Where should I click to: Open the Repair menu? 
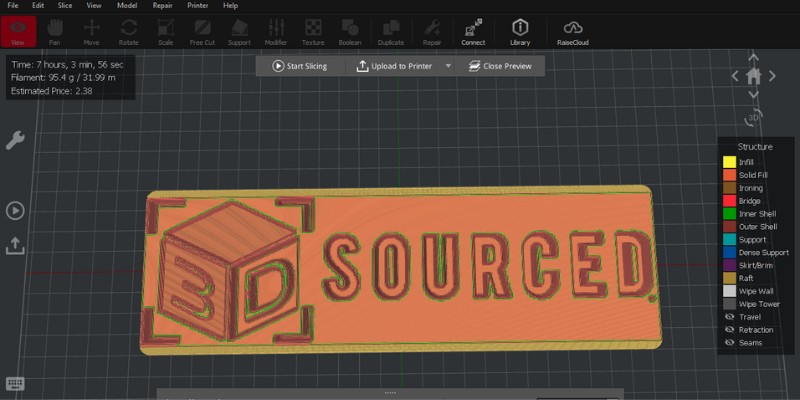(x=162, y=6)
